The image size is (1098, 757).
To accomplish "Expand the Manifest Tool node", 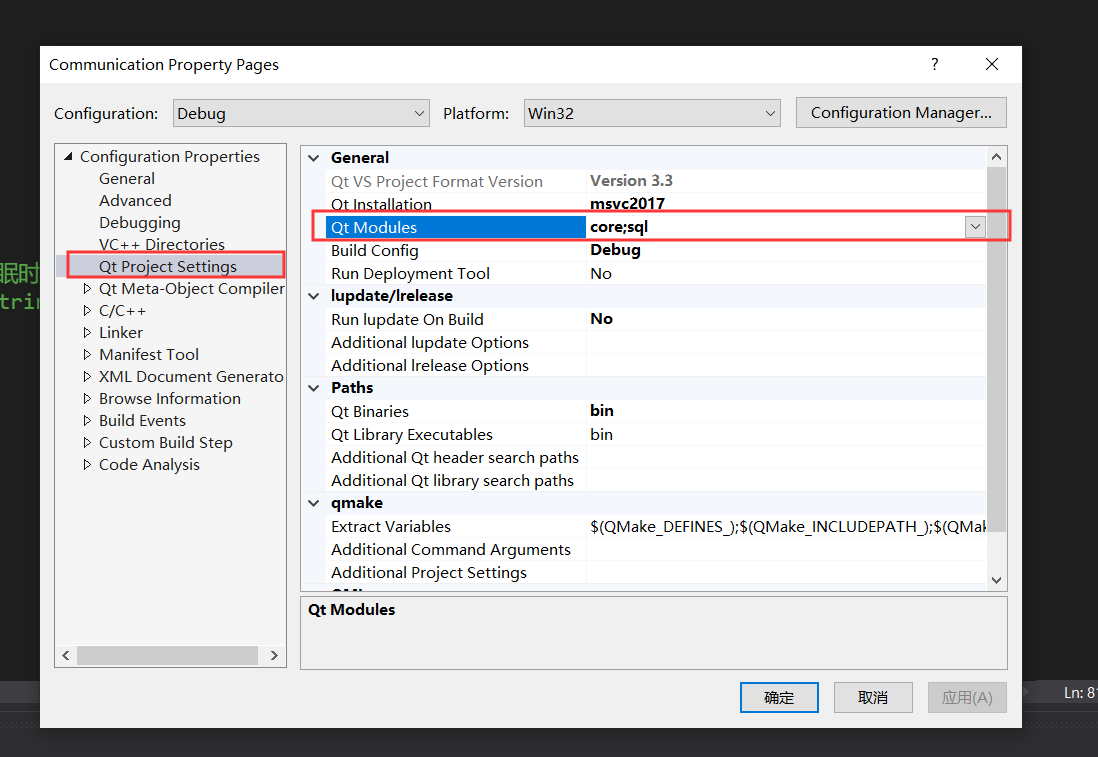I will point(87,354).
